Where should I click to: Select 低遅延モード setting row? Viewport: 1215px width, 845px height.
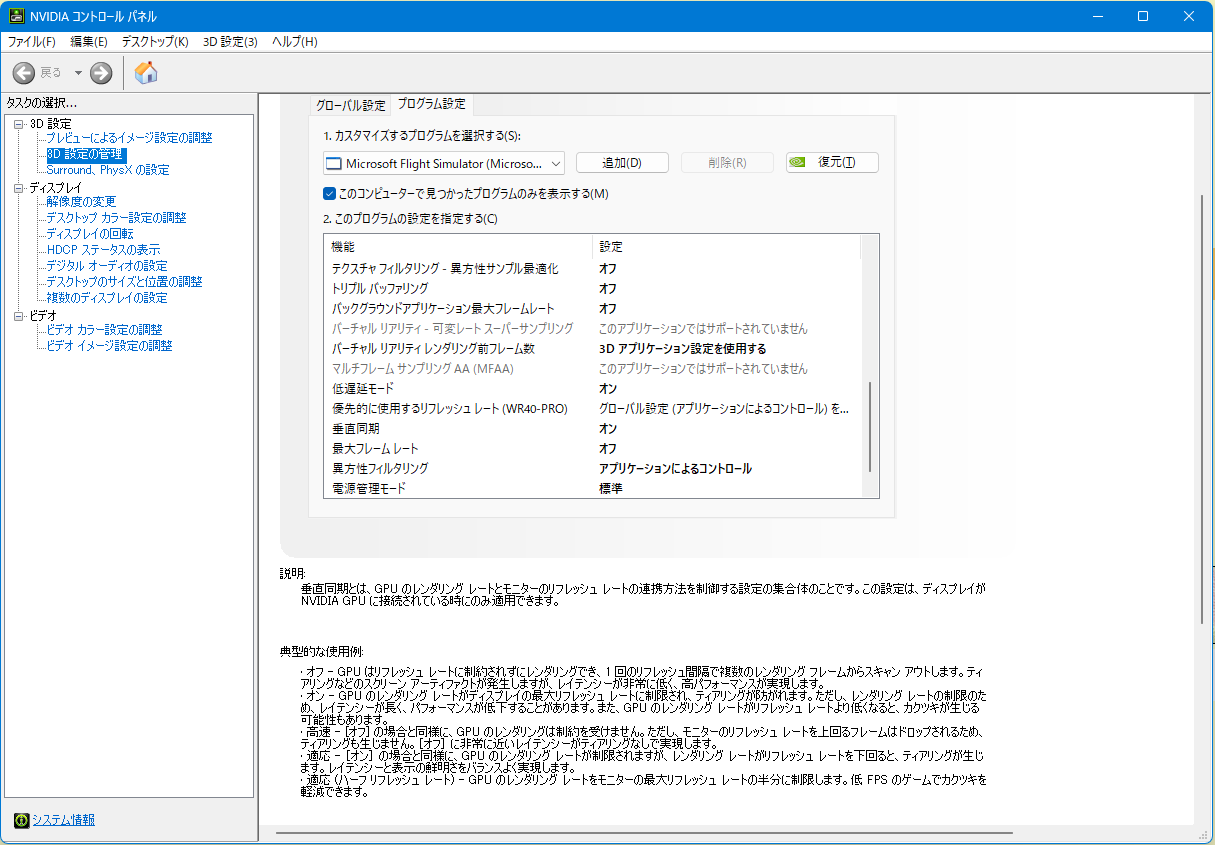coord(592,388)
